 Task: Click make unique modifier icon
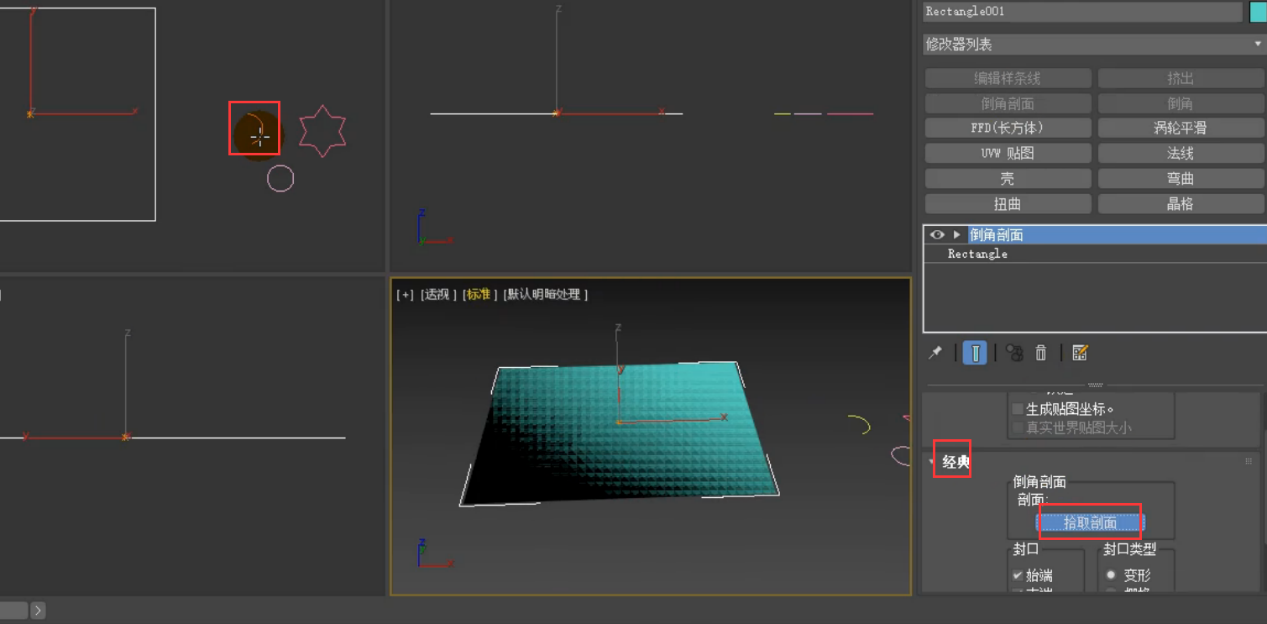1014,353
